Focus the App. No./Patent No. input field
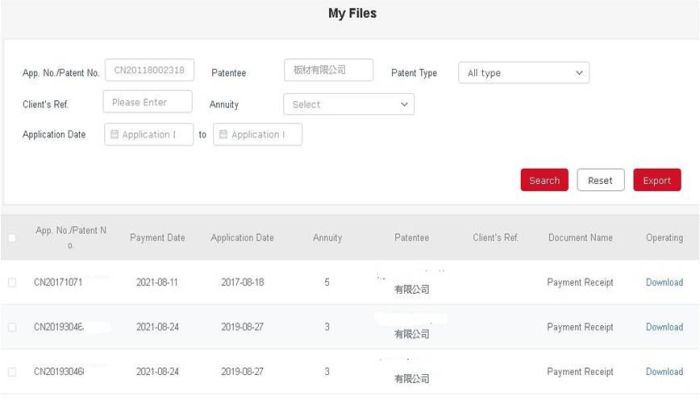 point(149,70)
